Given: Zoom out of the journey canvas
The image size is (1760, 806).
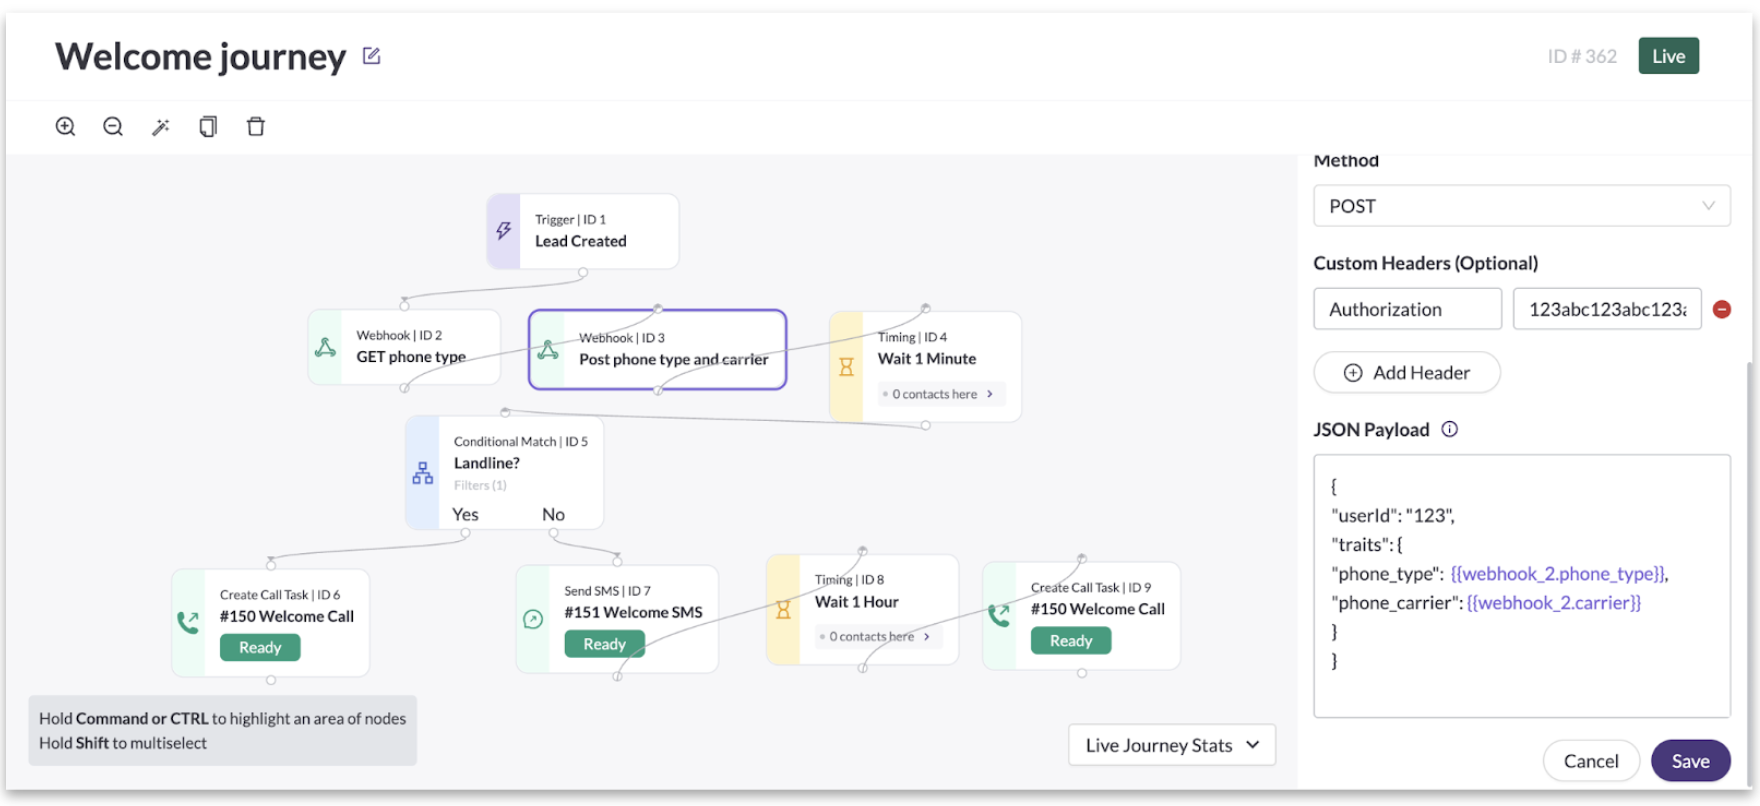Looking at the screenshot, I should coord(113,126).
